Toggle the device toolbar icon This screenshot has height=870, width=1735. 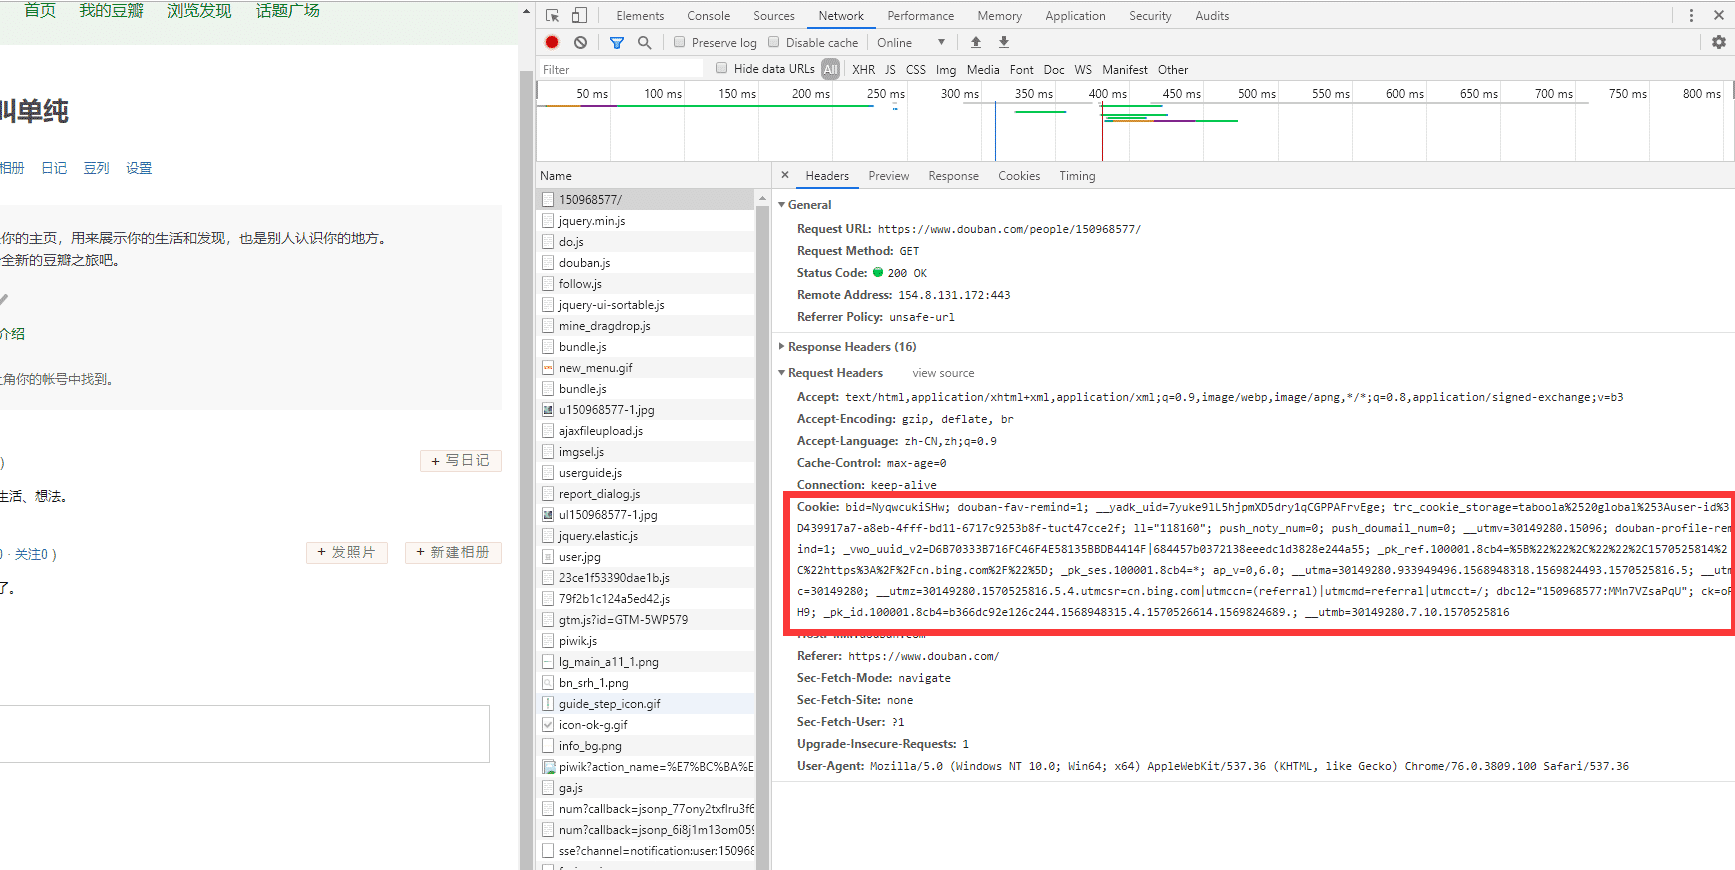(x=579, y=15)
